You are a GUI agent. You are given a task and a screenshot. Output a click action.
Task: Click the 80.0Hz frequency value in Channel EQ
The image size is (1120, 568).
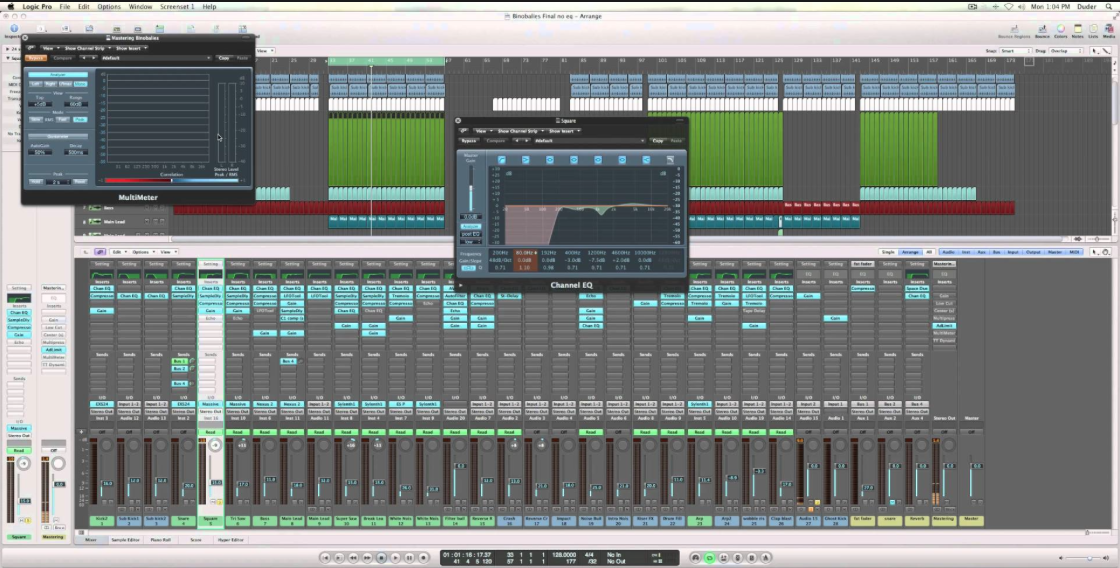coord(526,253)
